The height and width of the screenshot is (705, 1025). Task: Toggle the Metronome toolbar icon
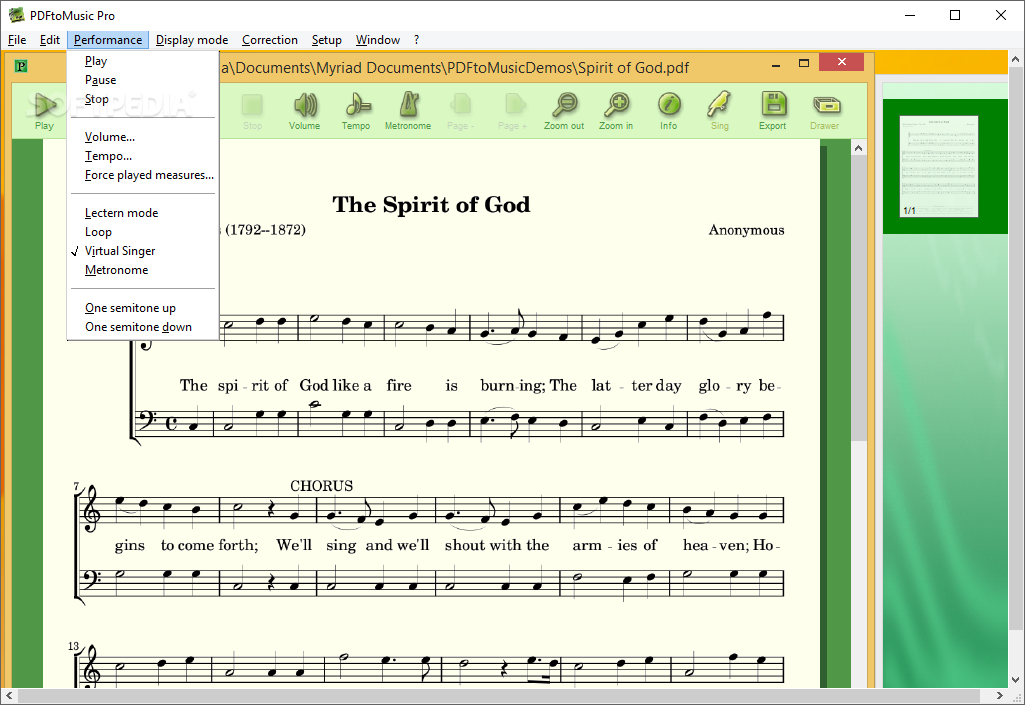click(x=408, y=111)
